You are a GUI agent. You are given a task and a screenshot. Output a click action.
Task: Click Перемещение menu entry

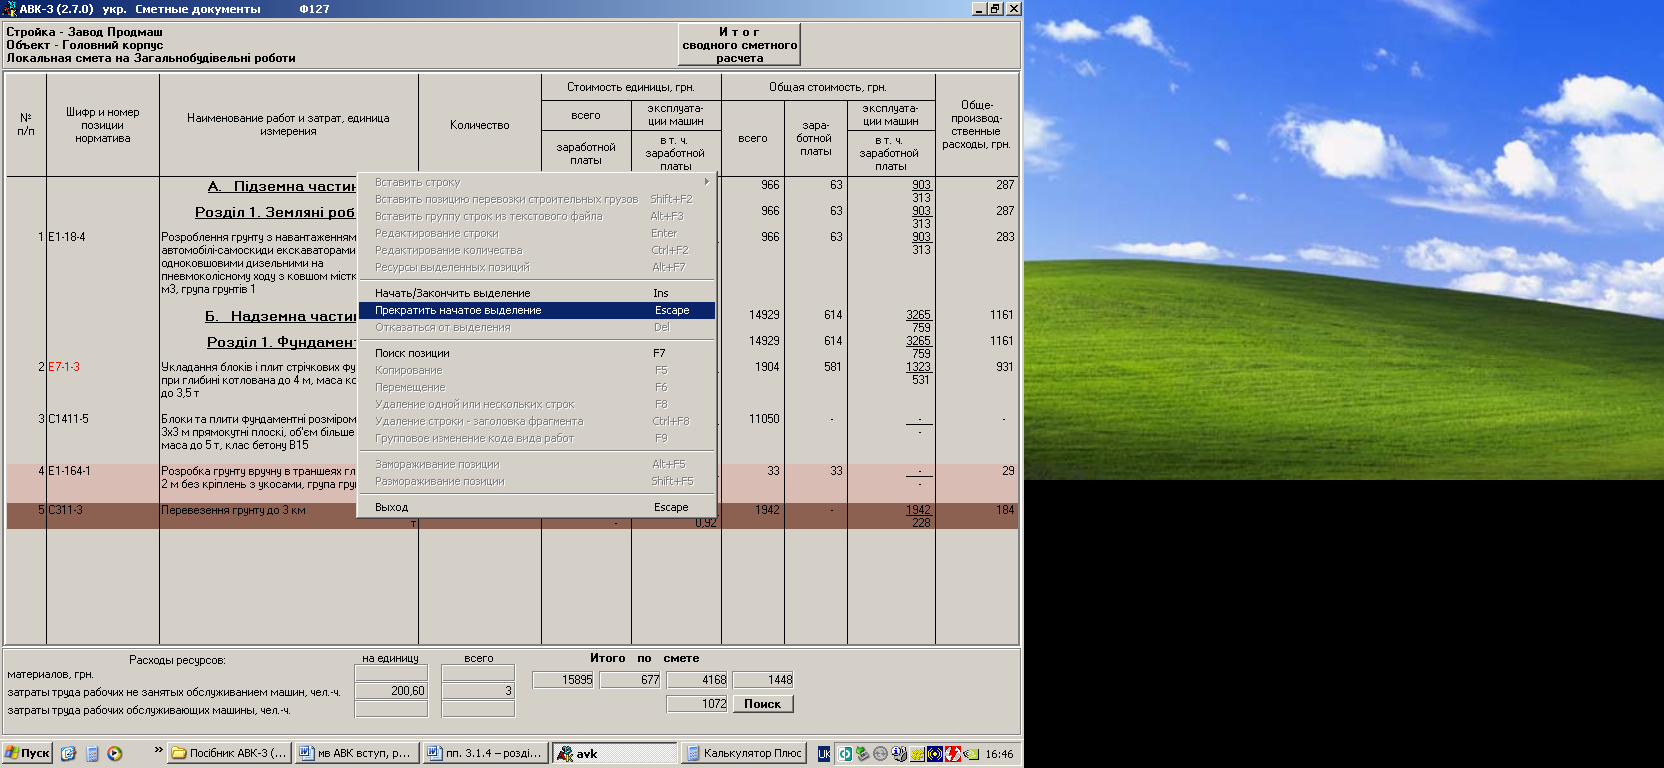click(537, 387)
